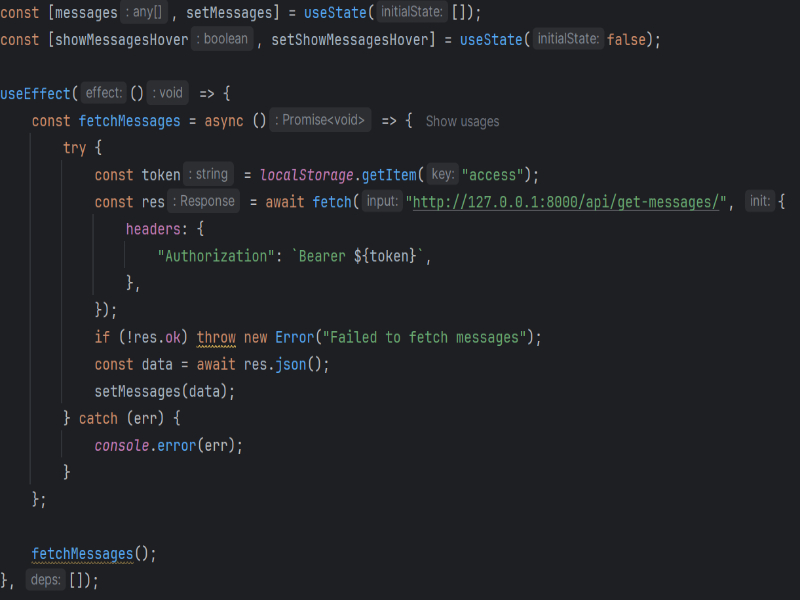Click the initialState hint before empty array
Image resolution: width=800 pixels, height=600 pixels.
[x=411, y=13]
